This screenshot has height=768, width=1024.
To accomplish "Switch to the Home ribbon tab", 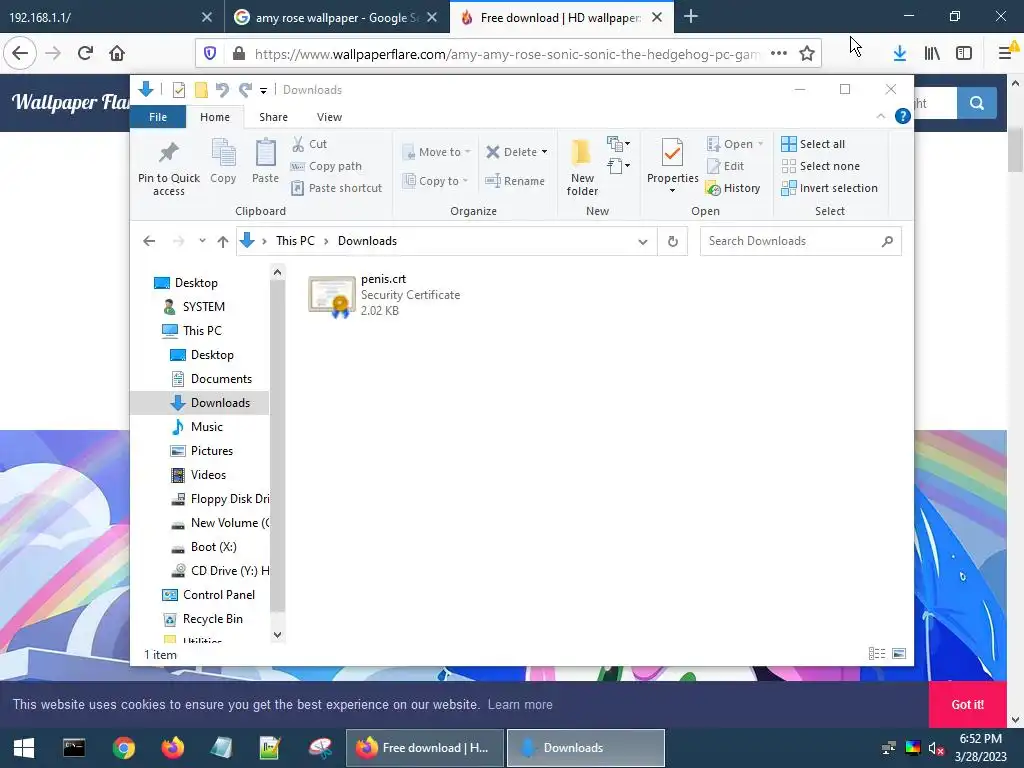I will (215, 117).
